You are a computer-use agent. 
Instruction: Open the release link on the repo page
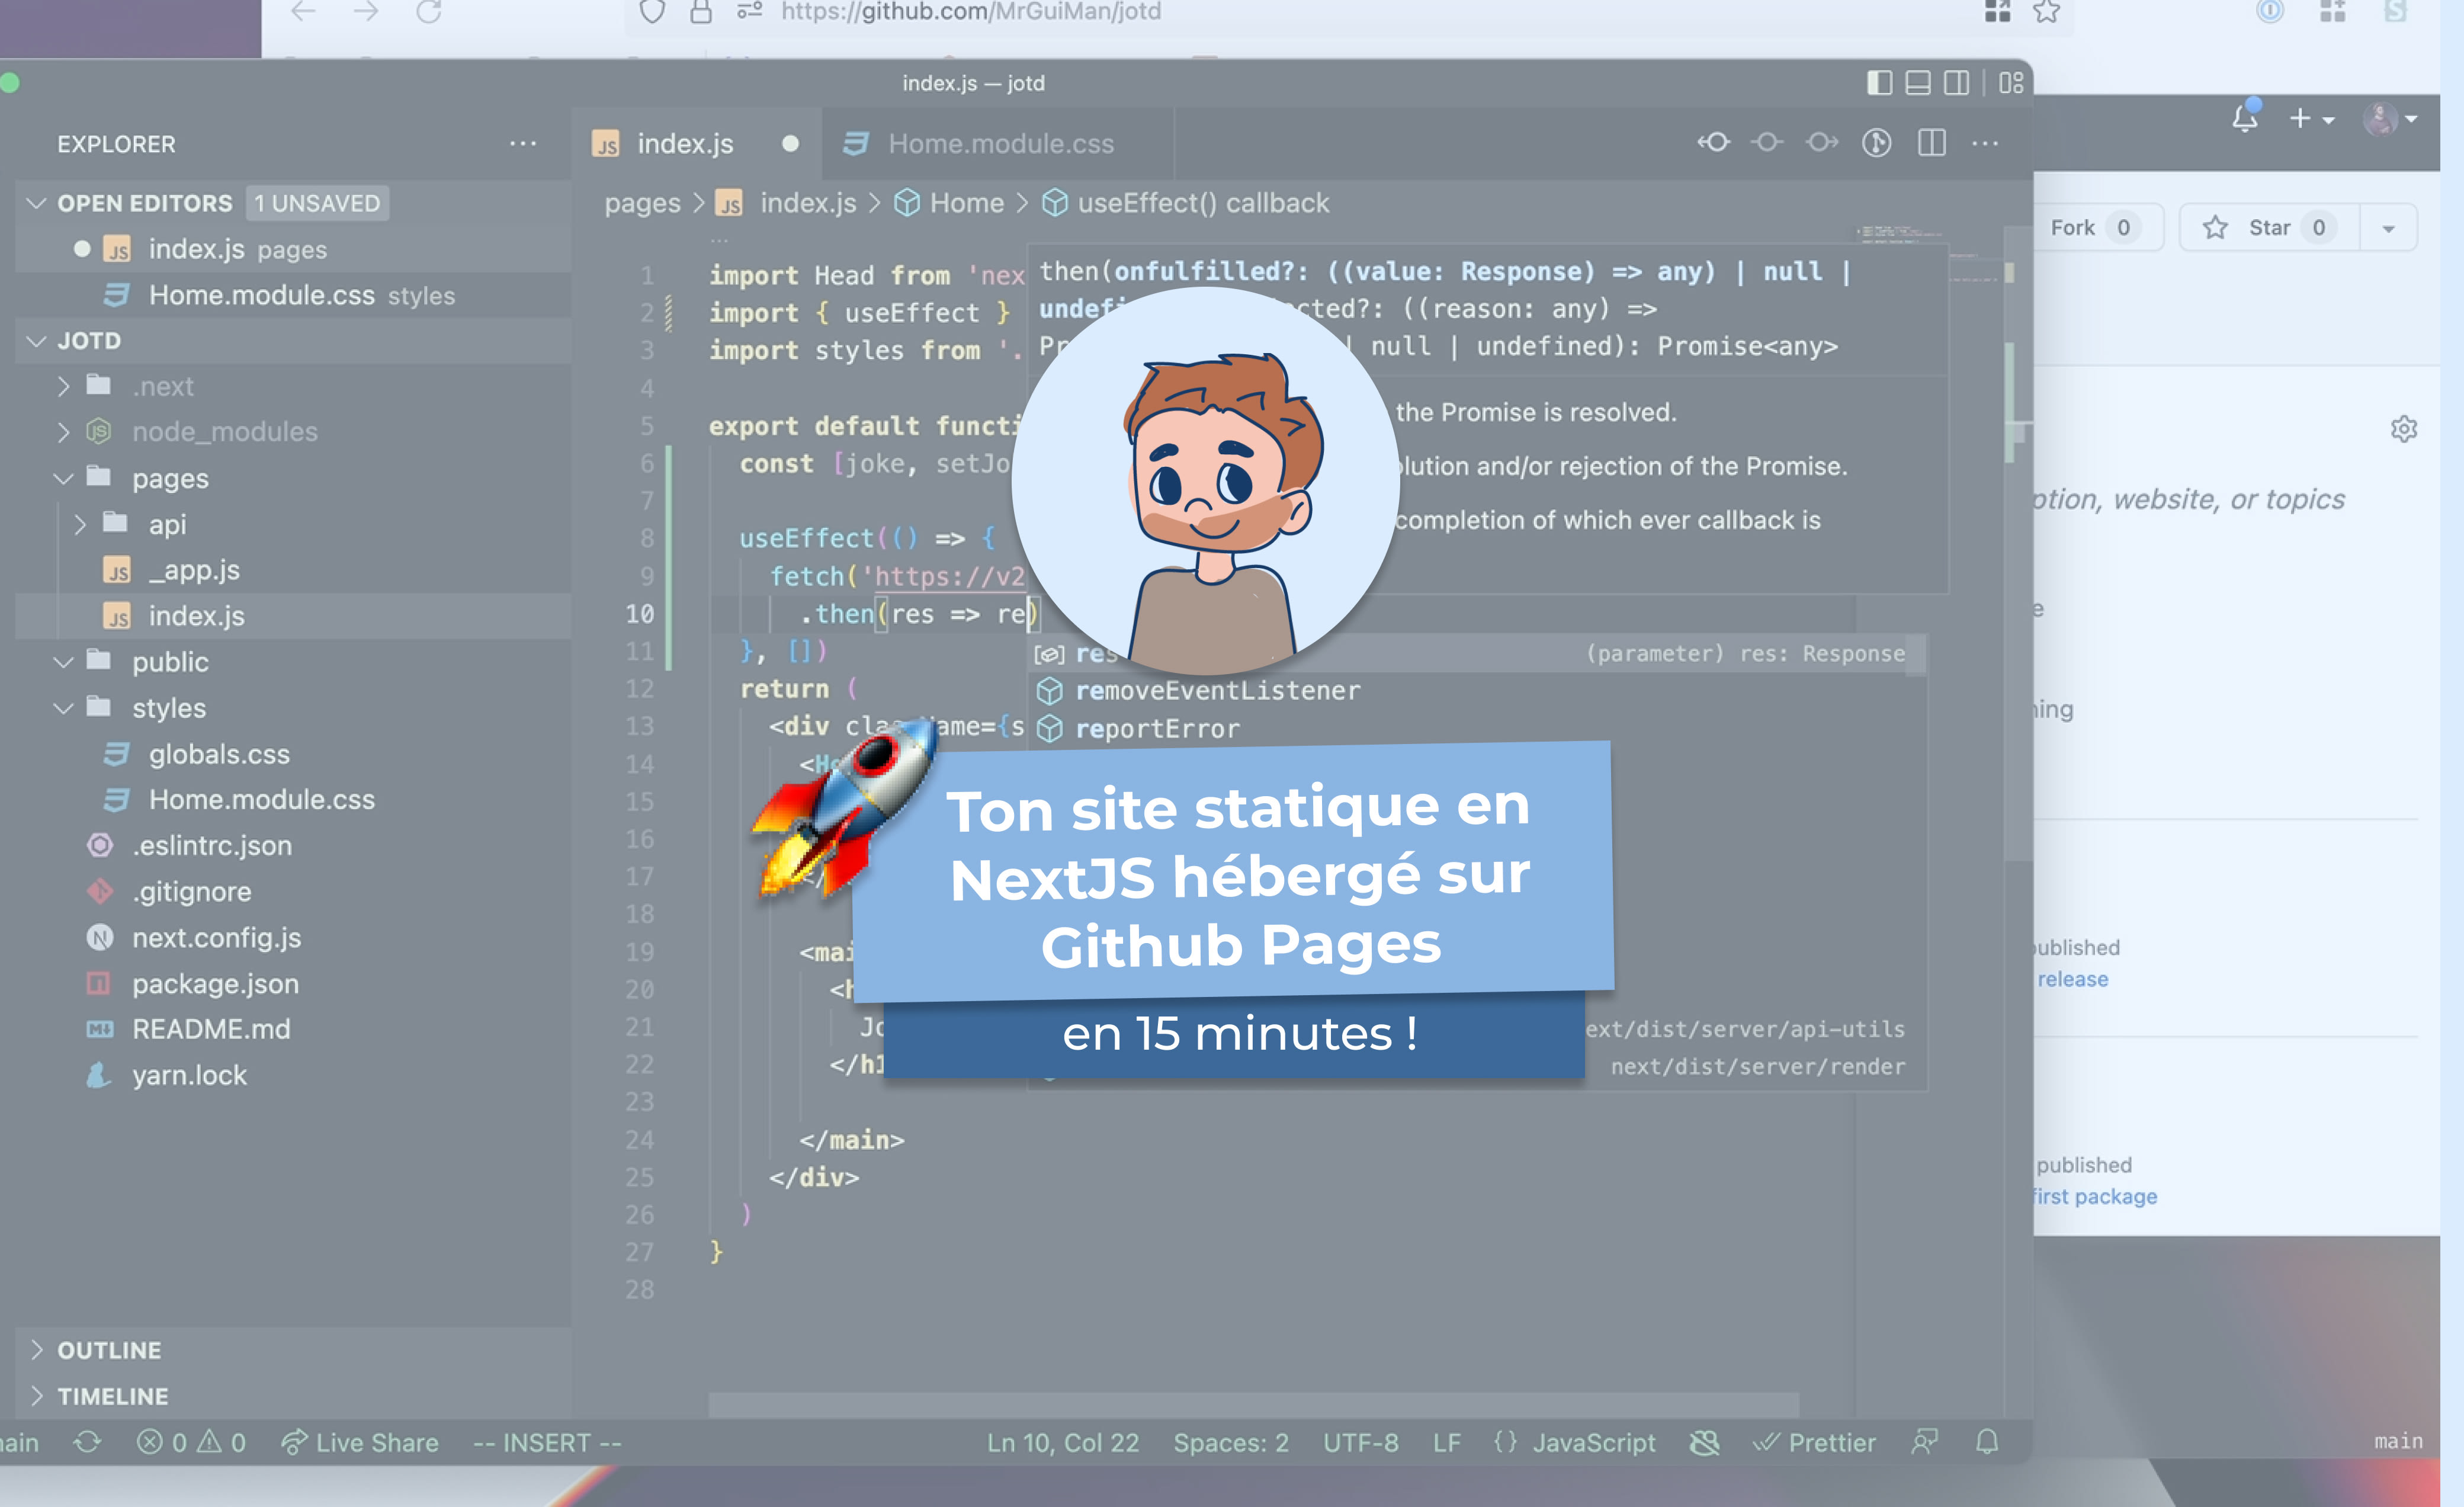coord(2072,978)
